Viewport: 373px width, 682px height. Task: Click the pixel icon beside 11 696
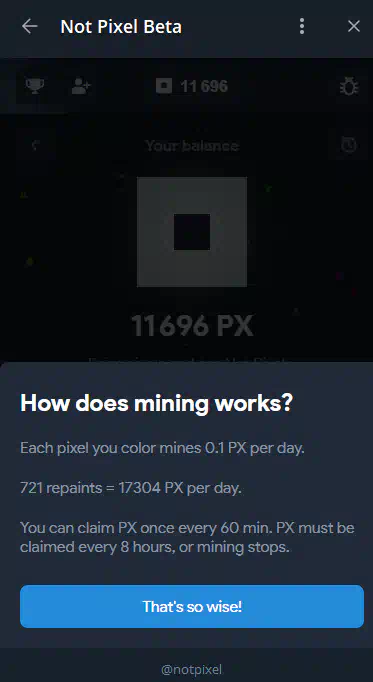164,86
